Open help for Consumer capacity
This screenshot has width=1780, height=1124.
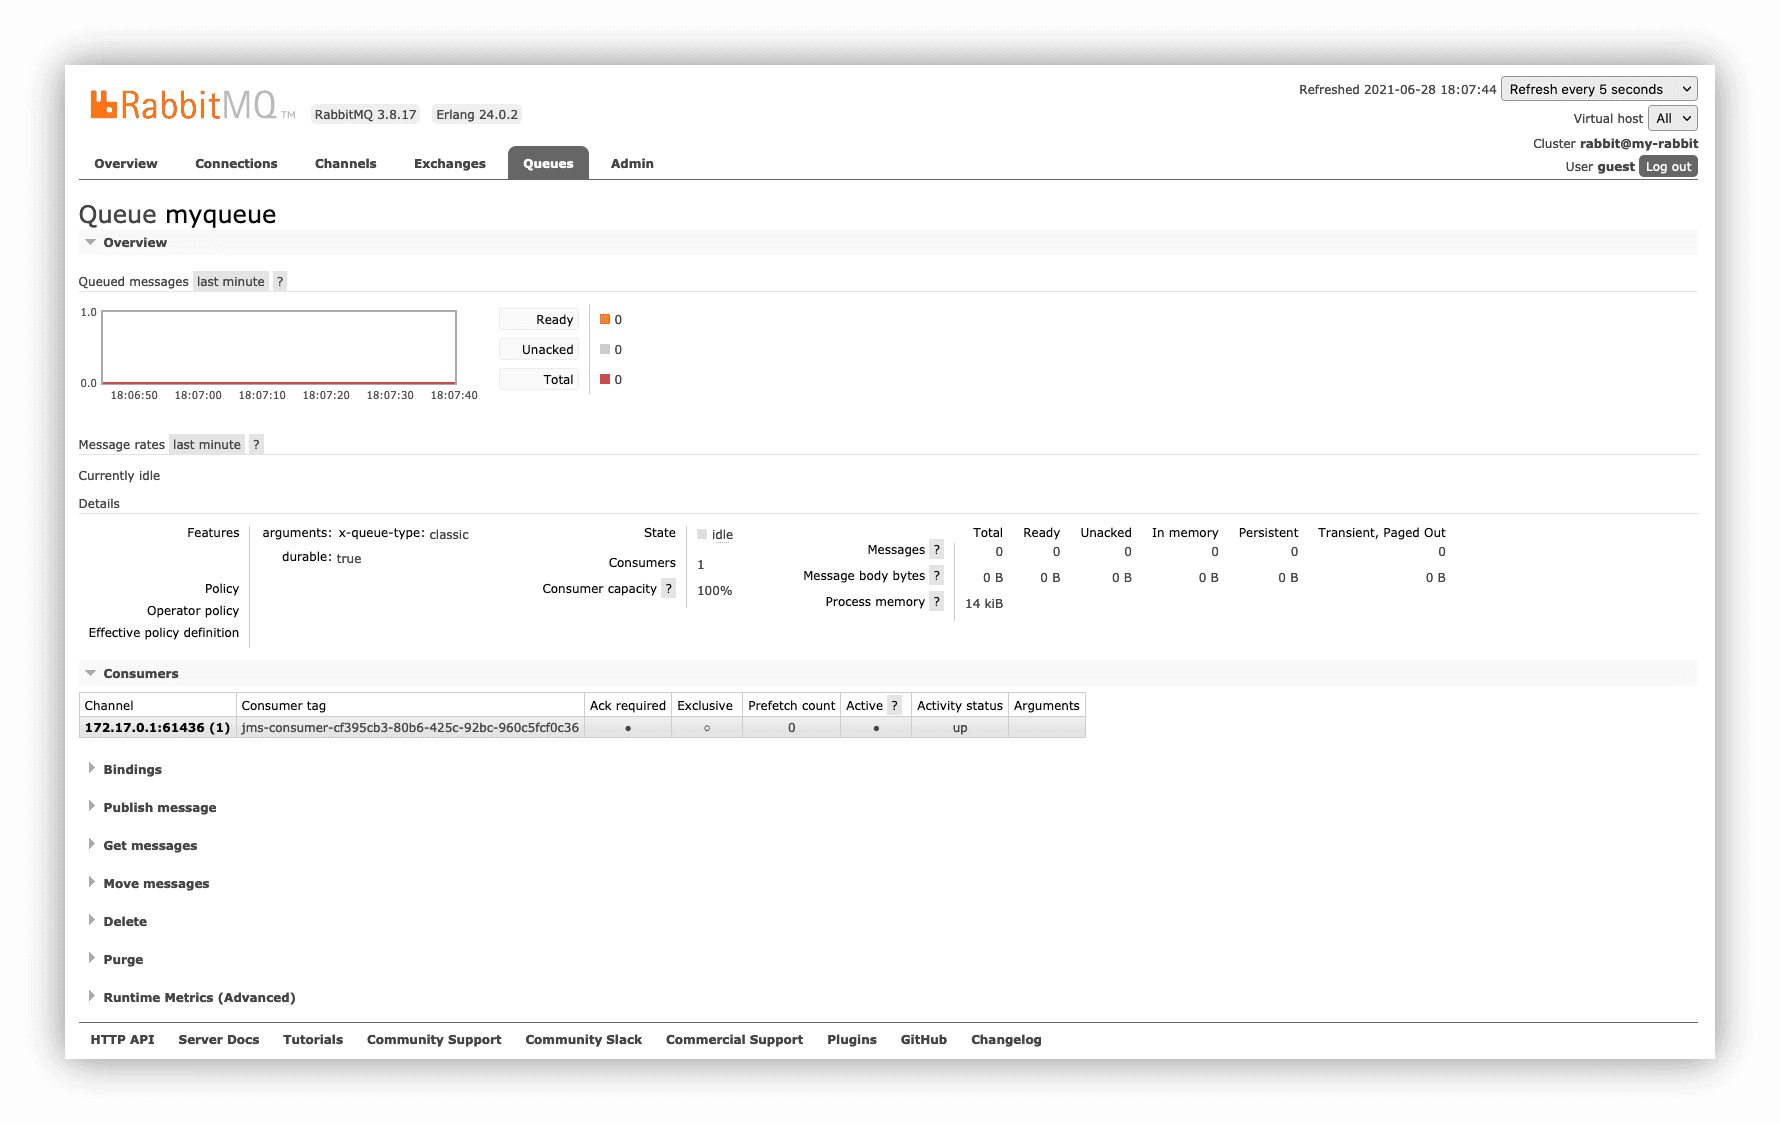tap(668, 589)
